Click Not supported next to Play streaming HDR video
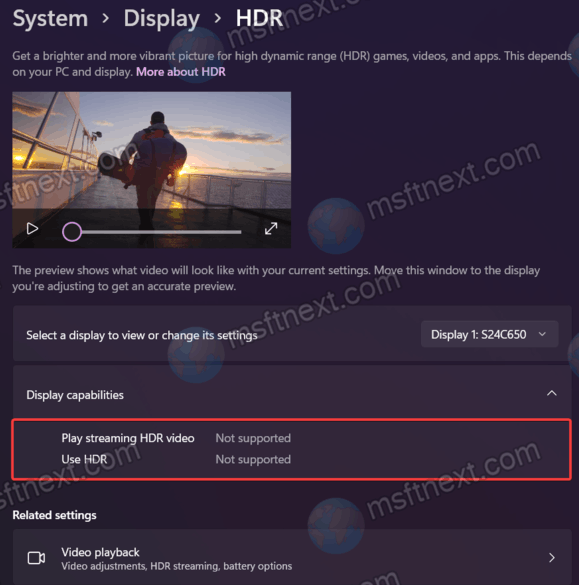Viewport: 579px width, 585px height. [x=253, y=438]
